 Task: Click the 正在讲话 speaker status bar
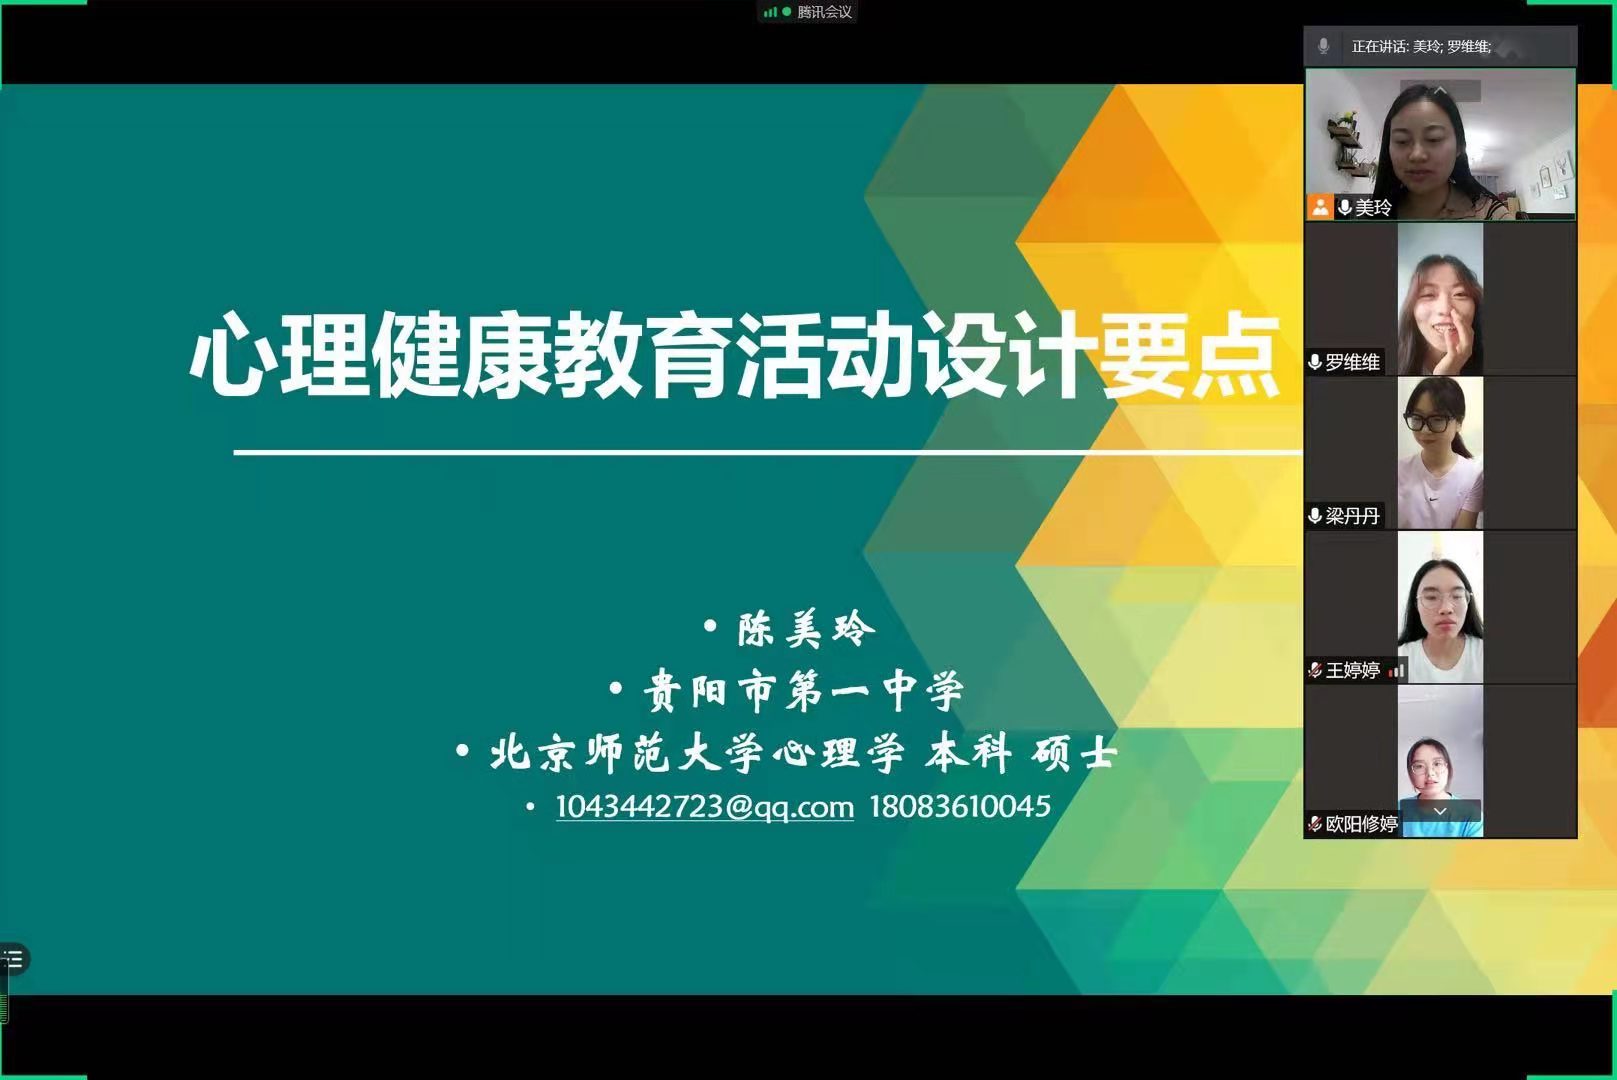point(1440,46)
